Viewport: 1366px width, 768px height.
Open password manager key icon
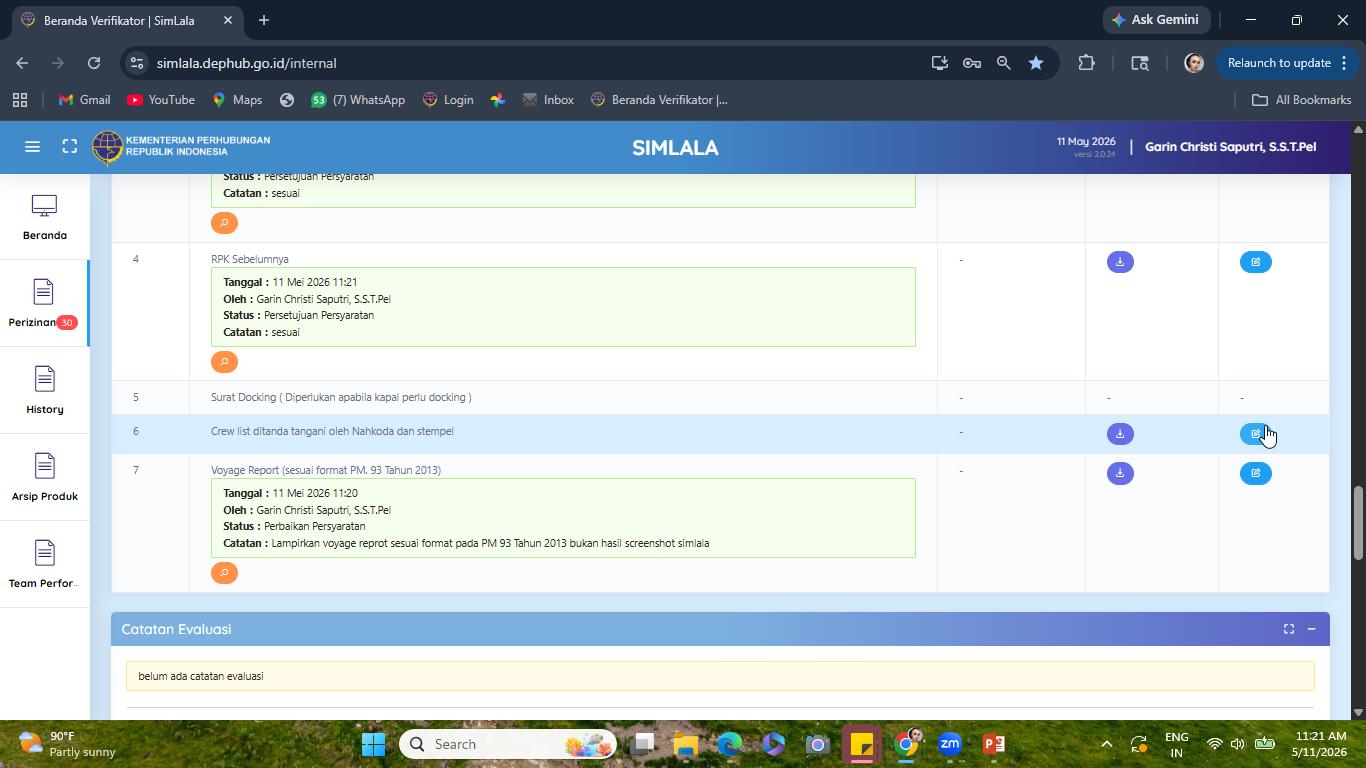pos(971,63)
